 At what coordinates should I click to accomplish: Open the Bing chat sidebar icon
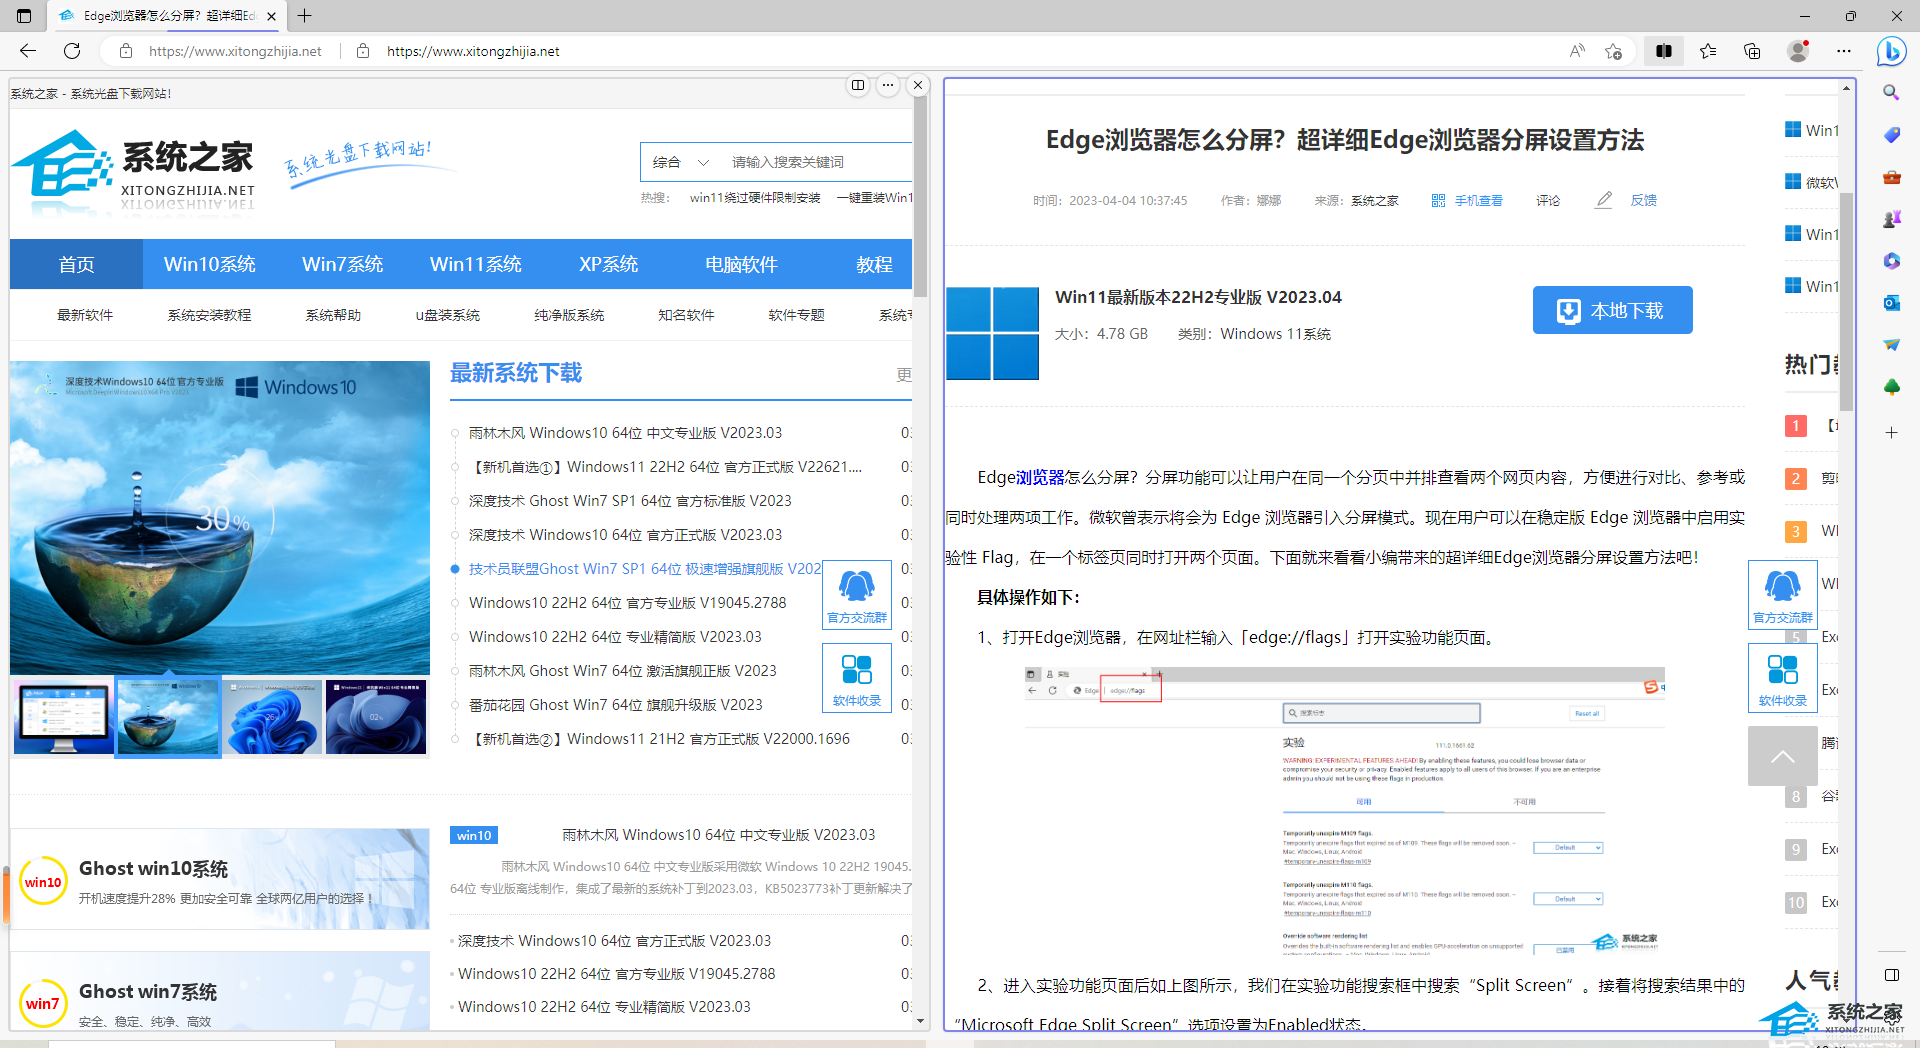click(x=1891, y=51)
